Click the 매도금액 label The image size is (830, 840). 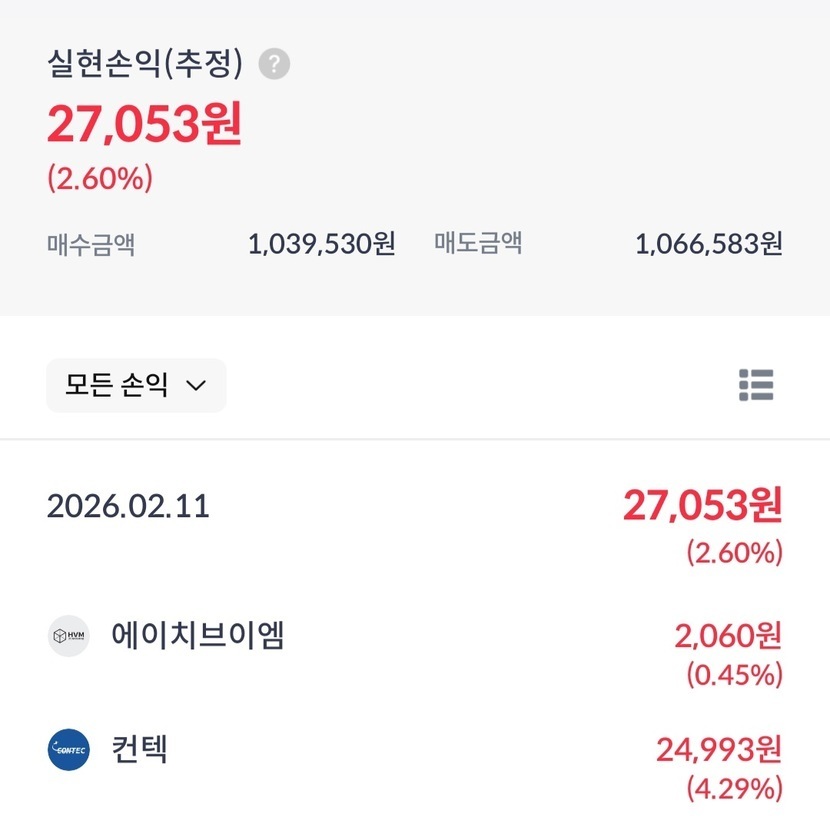click(478, 244)
